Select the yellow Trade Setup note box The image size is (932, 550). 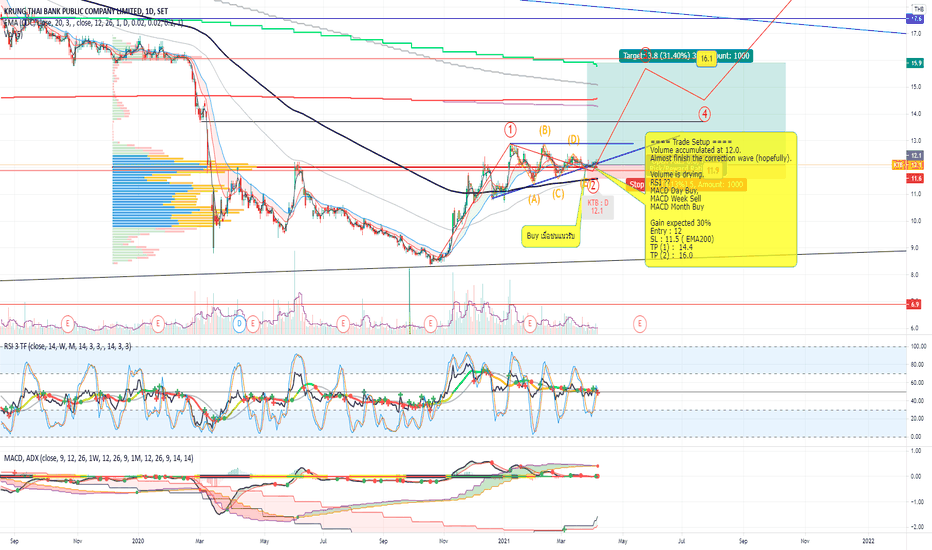pos(721,199)
